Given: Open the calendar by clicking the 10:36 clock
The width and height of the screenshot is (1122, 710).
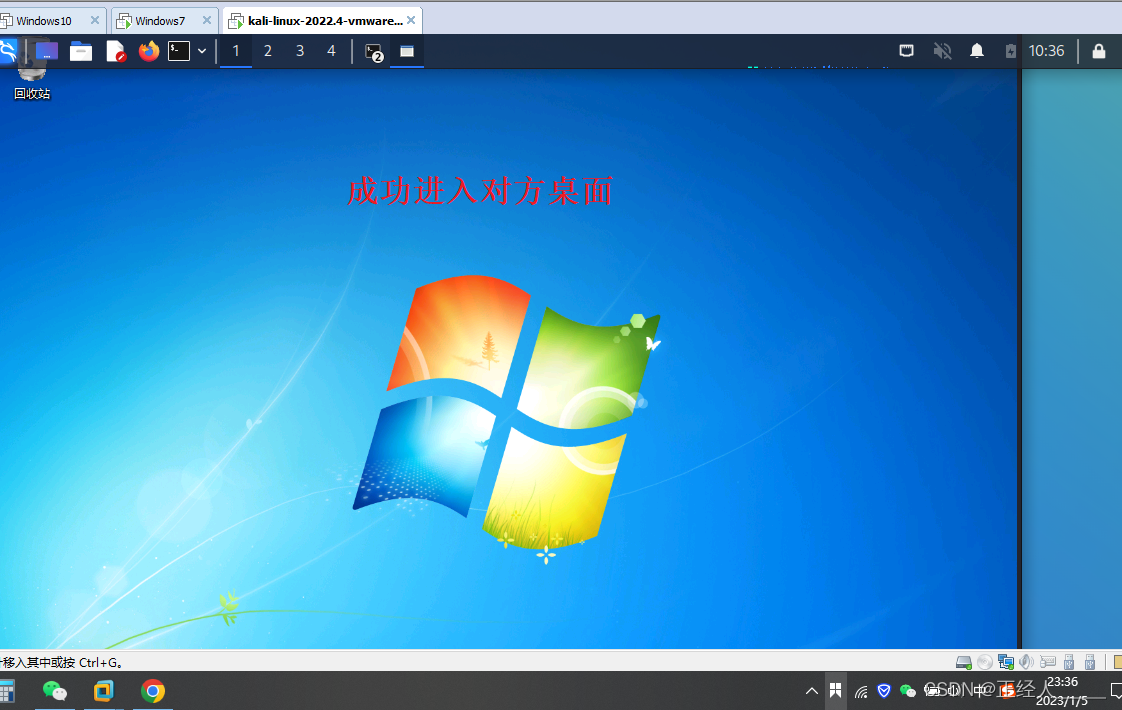Looking at the screenshot, I should coord(1047,50).
